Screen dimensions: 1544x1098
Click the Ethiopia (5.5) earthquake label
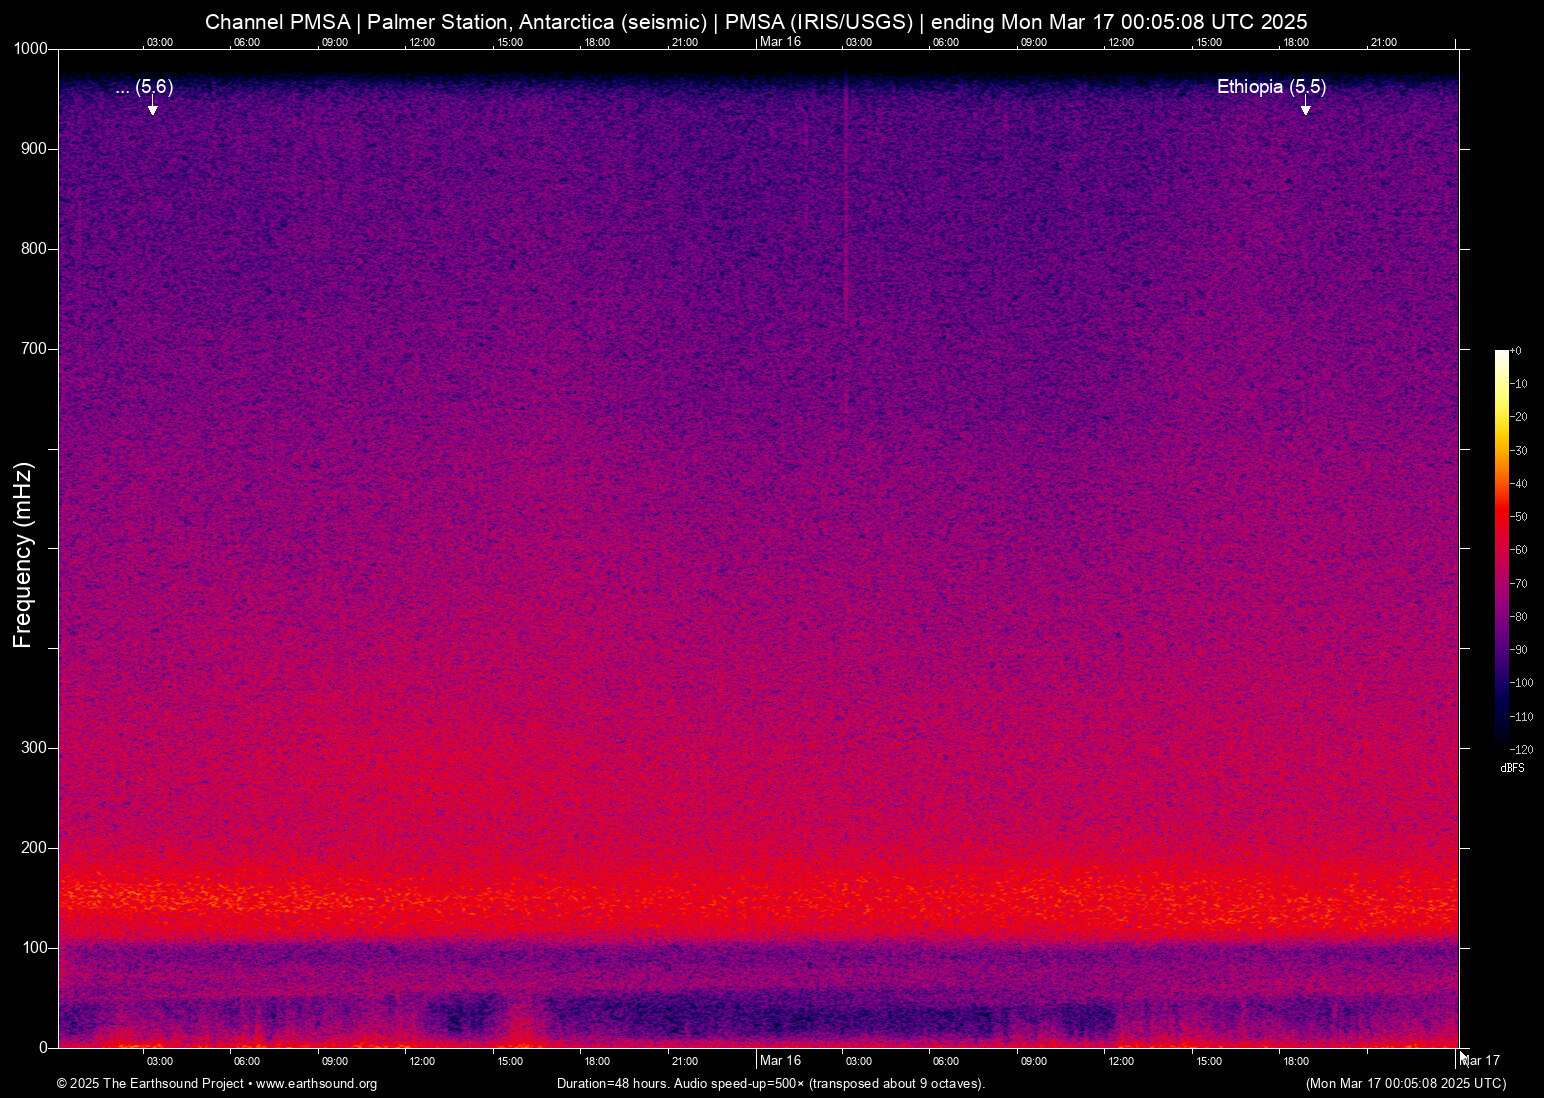[1271, 87]
